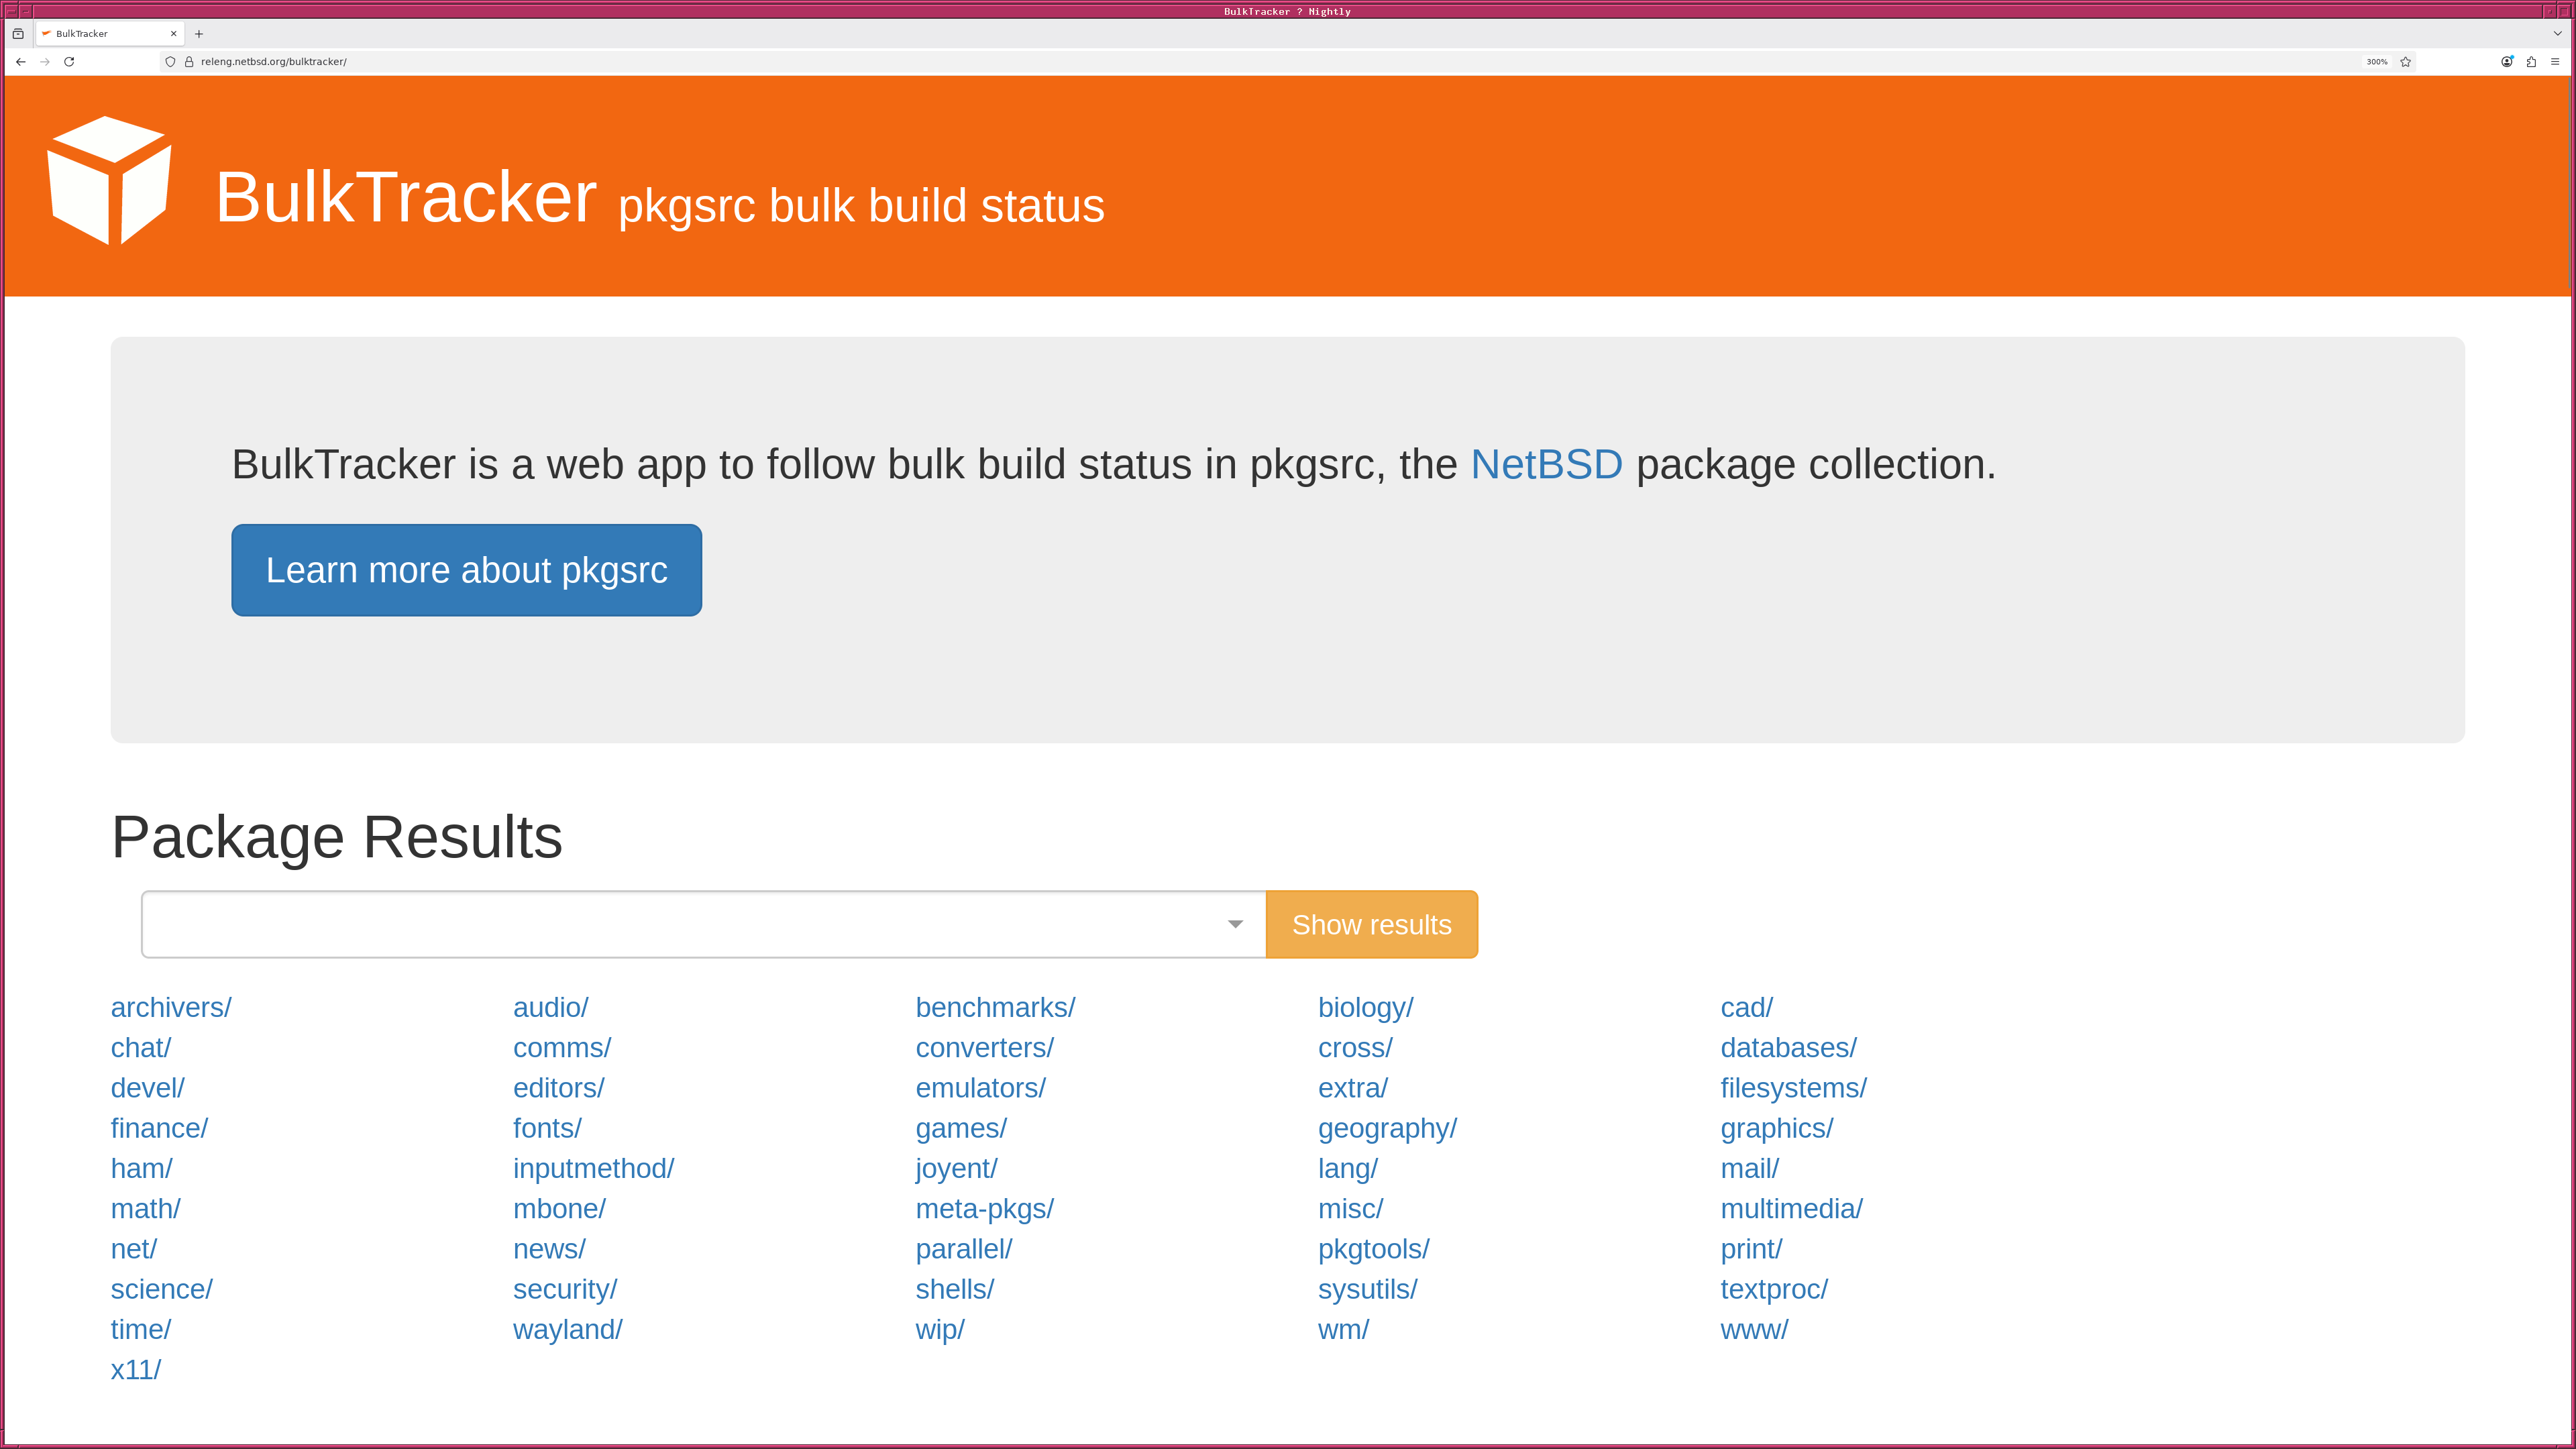
Task: Open the fonts/ category
Action: [548, 1128]
